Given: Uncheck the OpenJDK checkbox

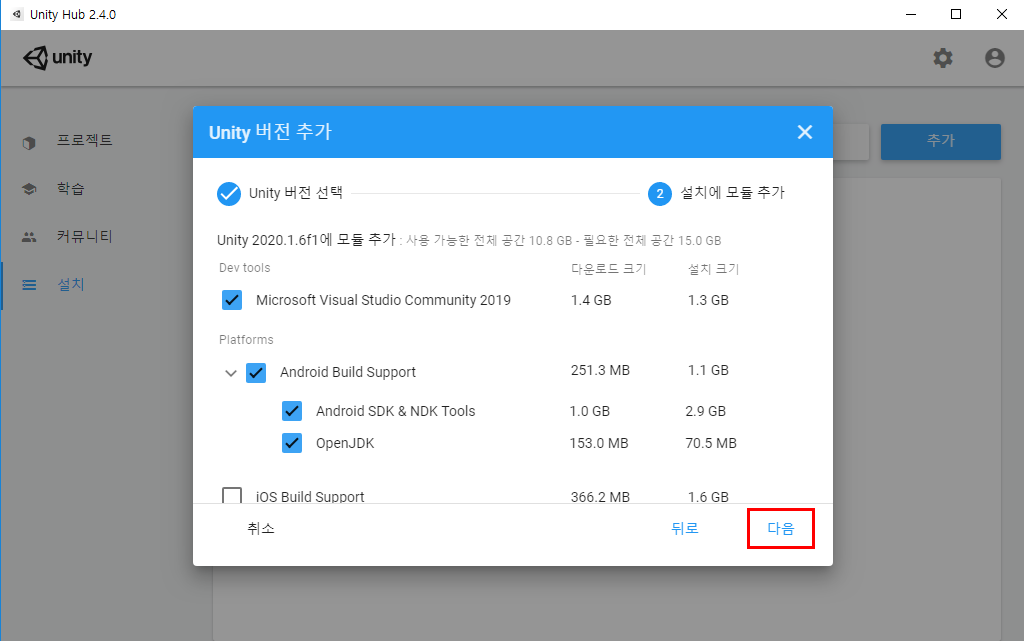Looking at the screenshot, I should tap(292, 443).
